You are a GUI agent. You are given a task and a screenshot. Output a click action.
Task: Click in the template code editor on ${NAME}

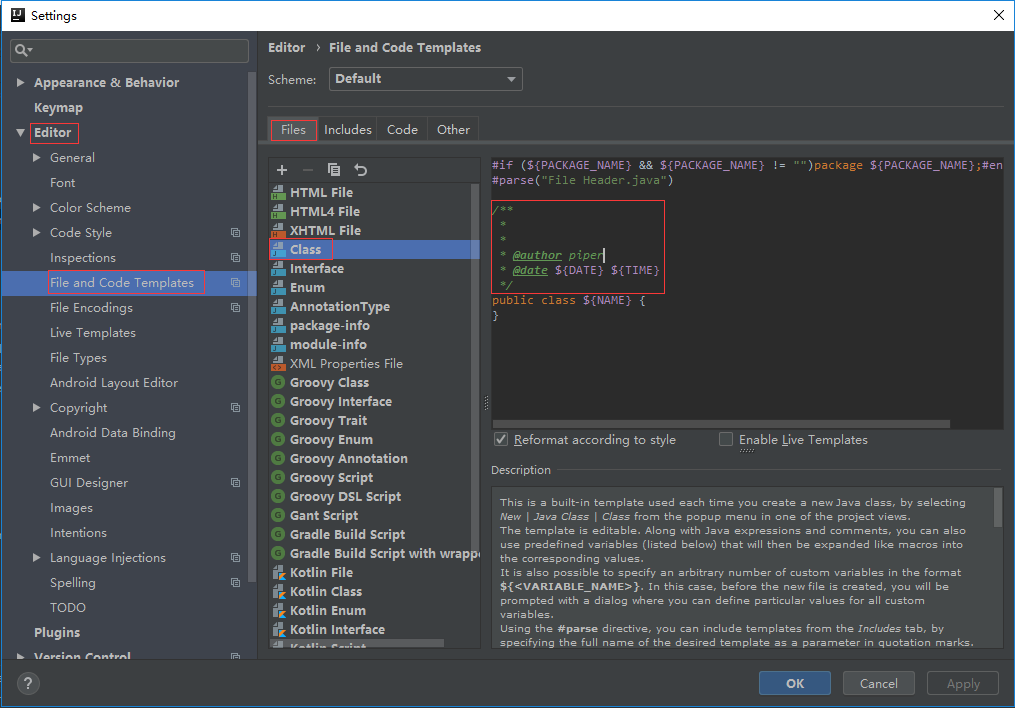click(607, 300)
